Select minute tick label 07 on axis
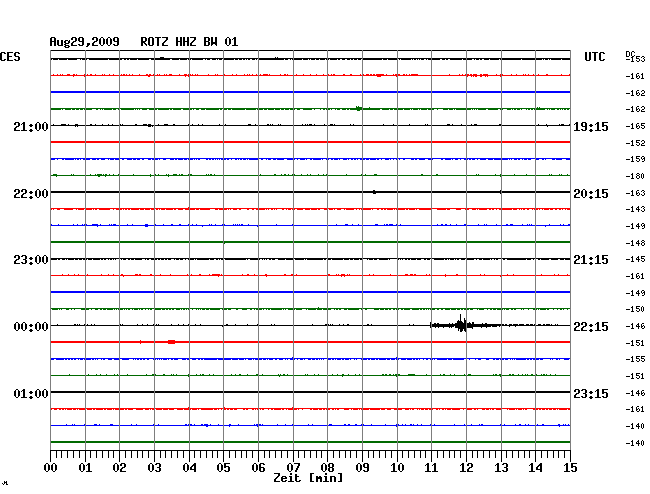Image resolution: width=650 pixels, height=494 pixels. [x=293, y=467]
